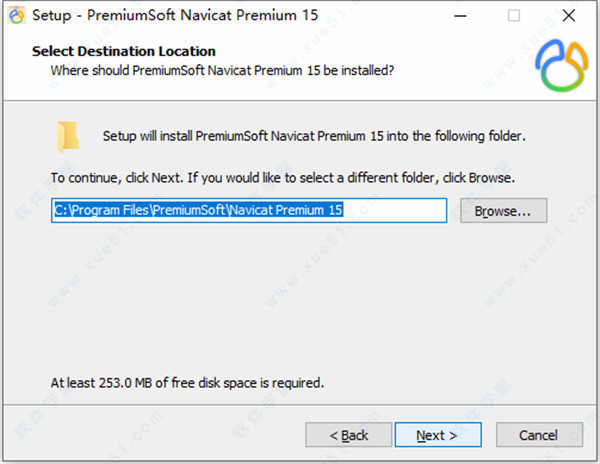
Task: Minimize the Setup window
Action: [466, 15]
